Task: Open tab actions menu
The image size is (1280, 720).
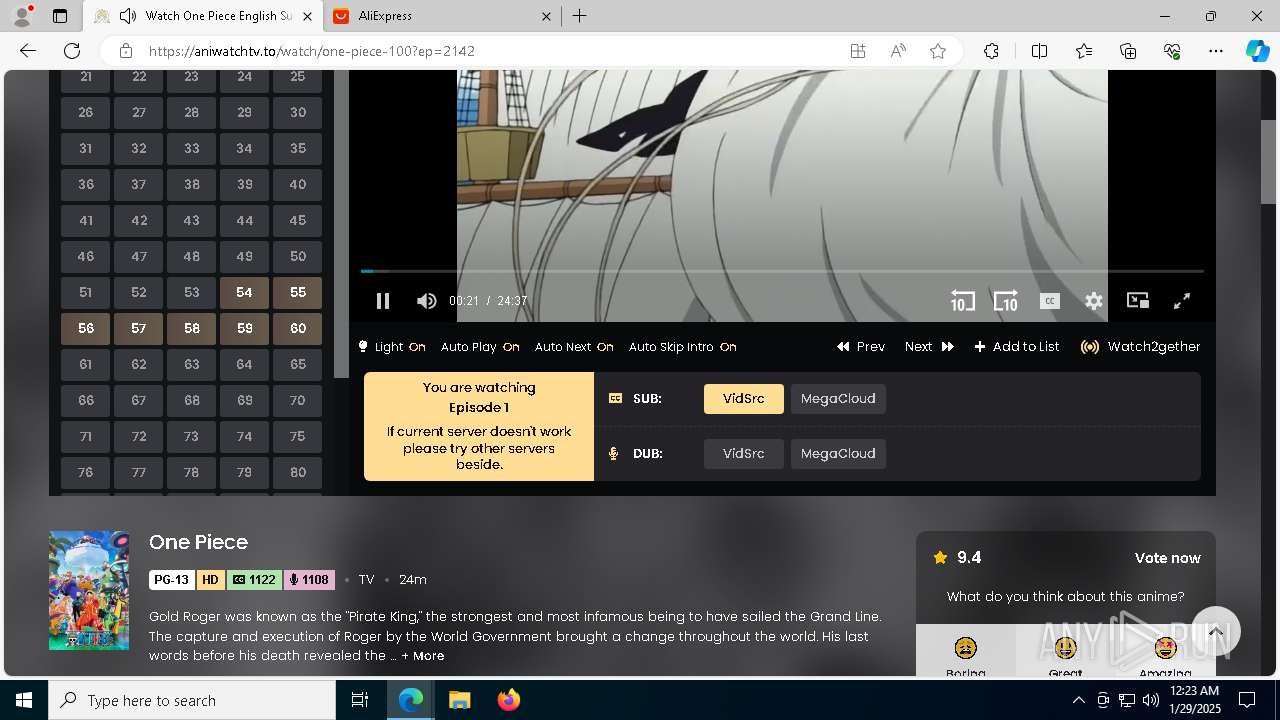Action: point(60,16)
